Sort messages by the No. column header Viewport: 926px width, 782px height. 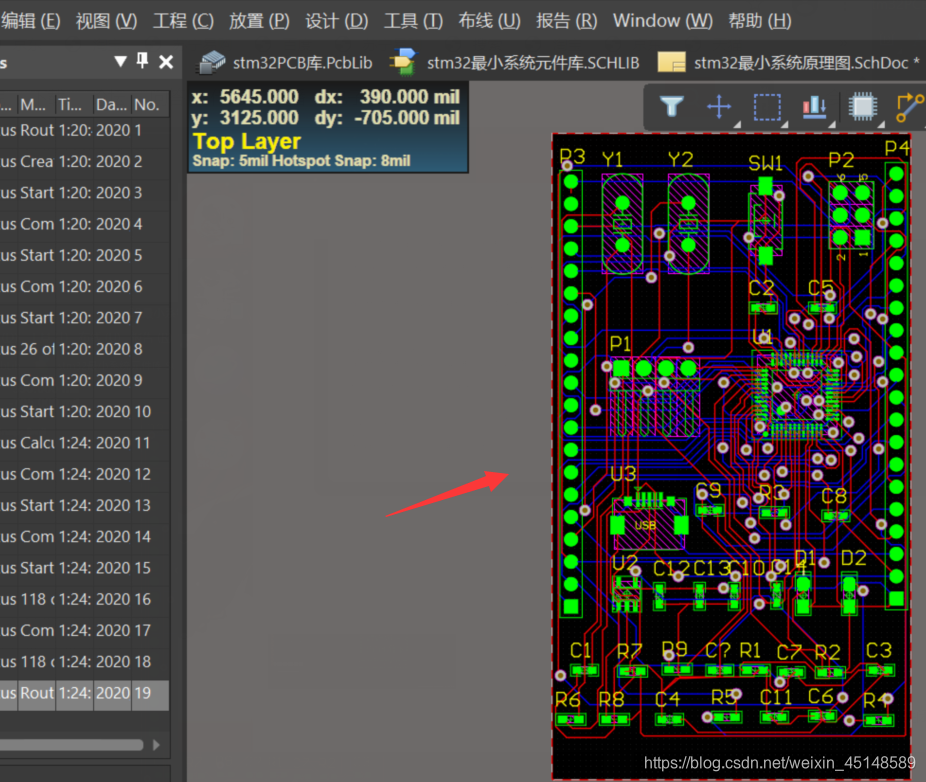(146, 104)
